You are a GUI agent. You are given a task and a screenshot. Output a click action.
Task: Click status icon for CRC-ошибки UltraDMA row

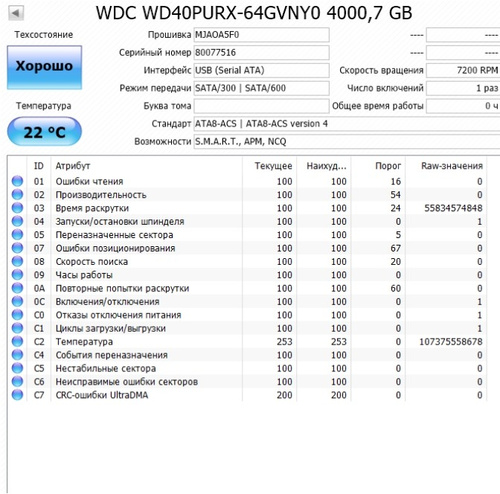point(17,395)
